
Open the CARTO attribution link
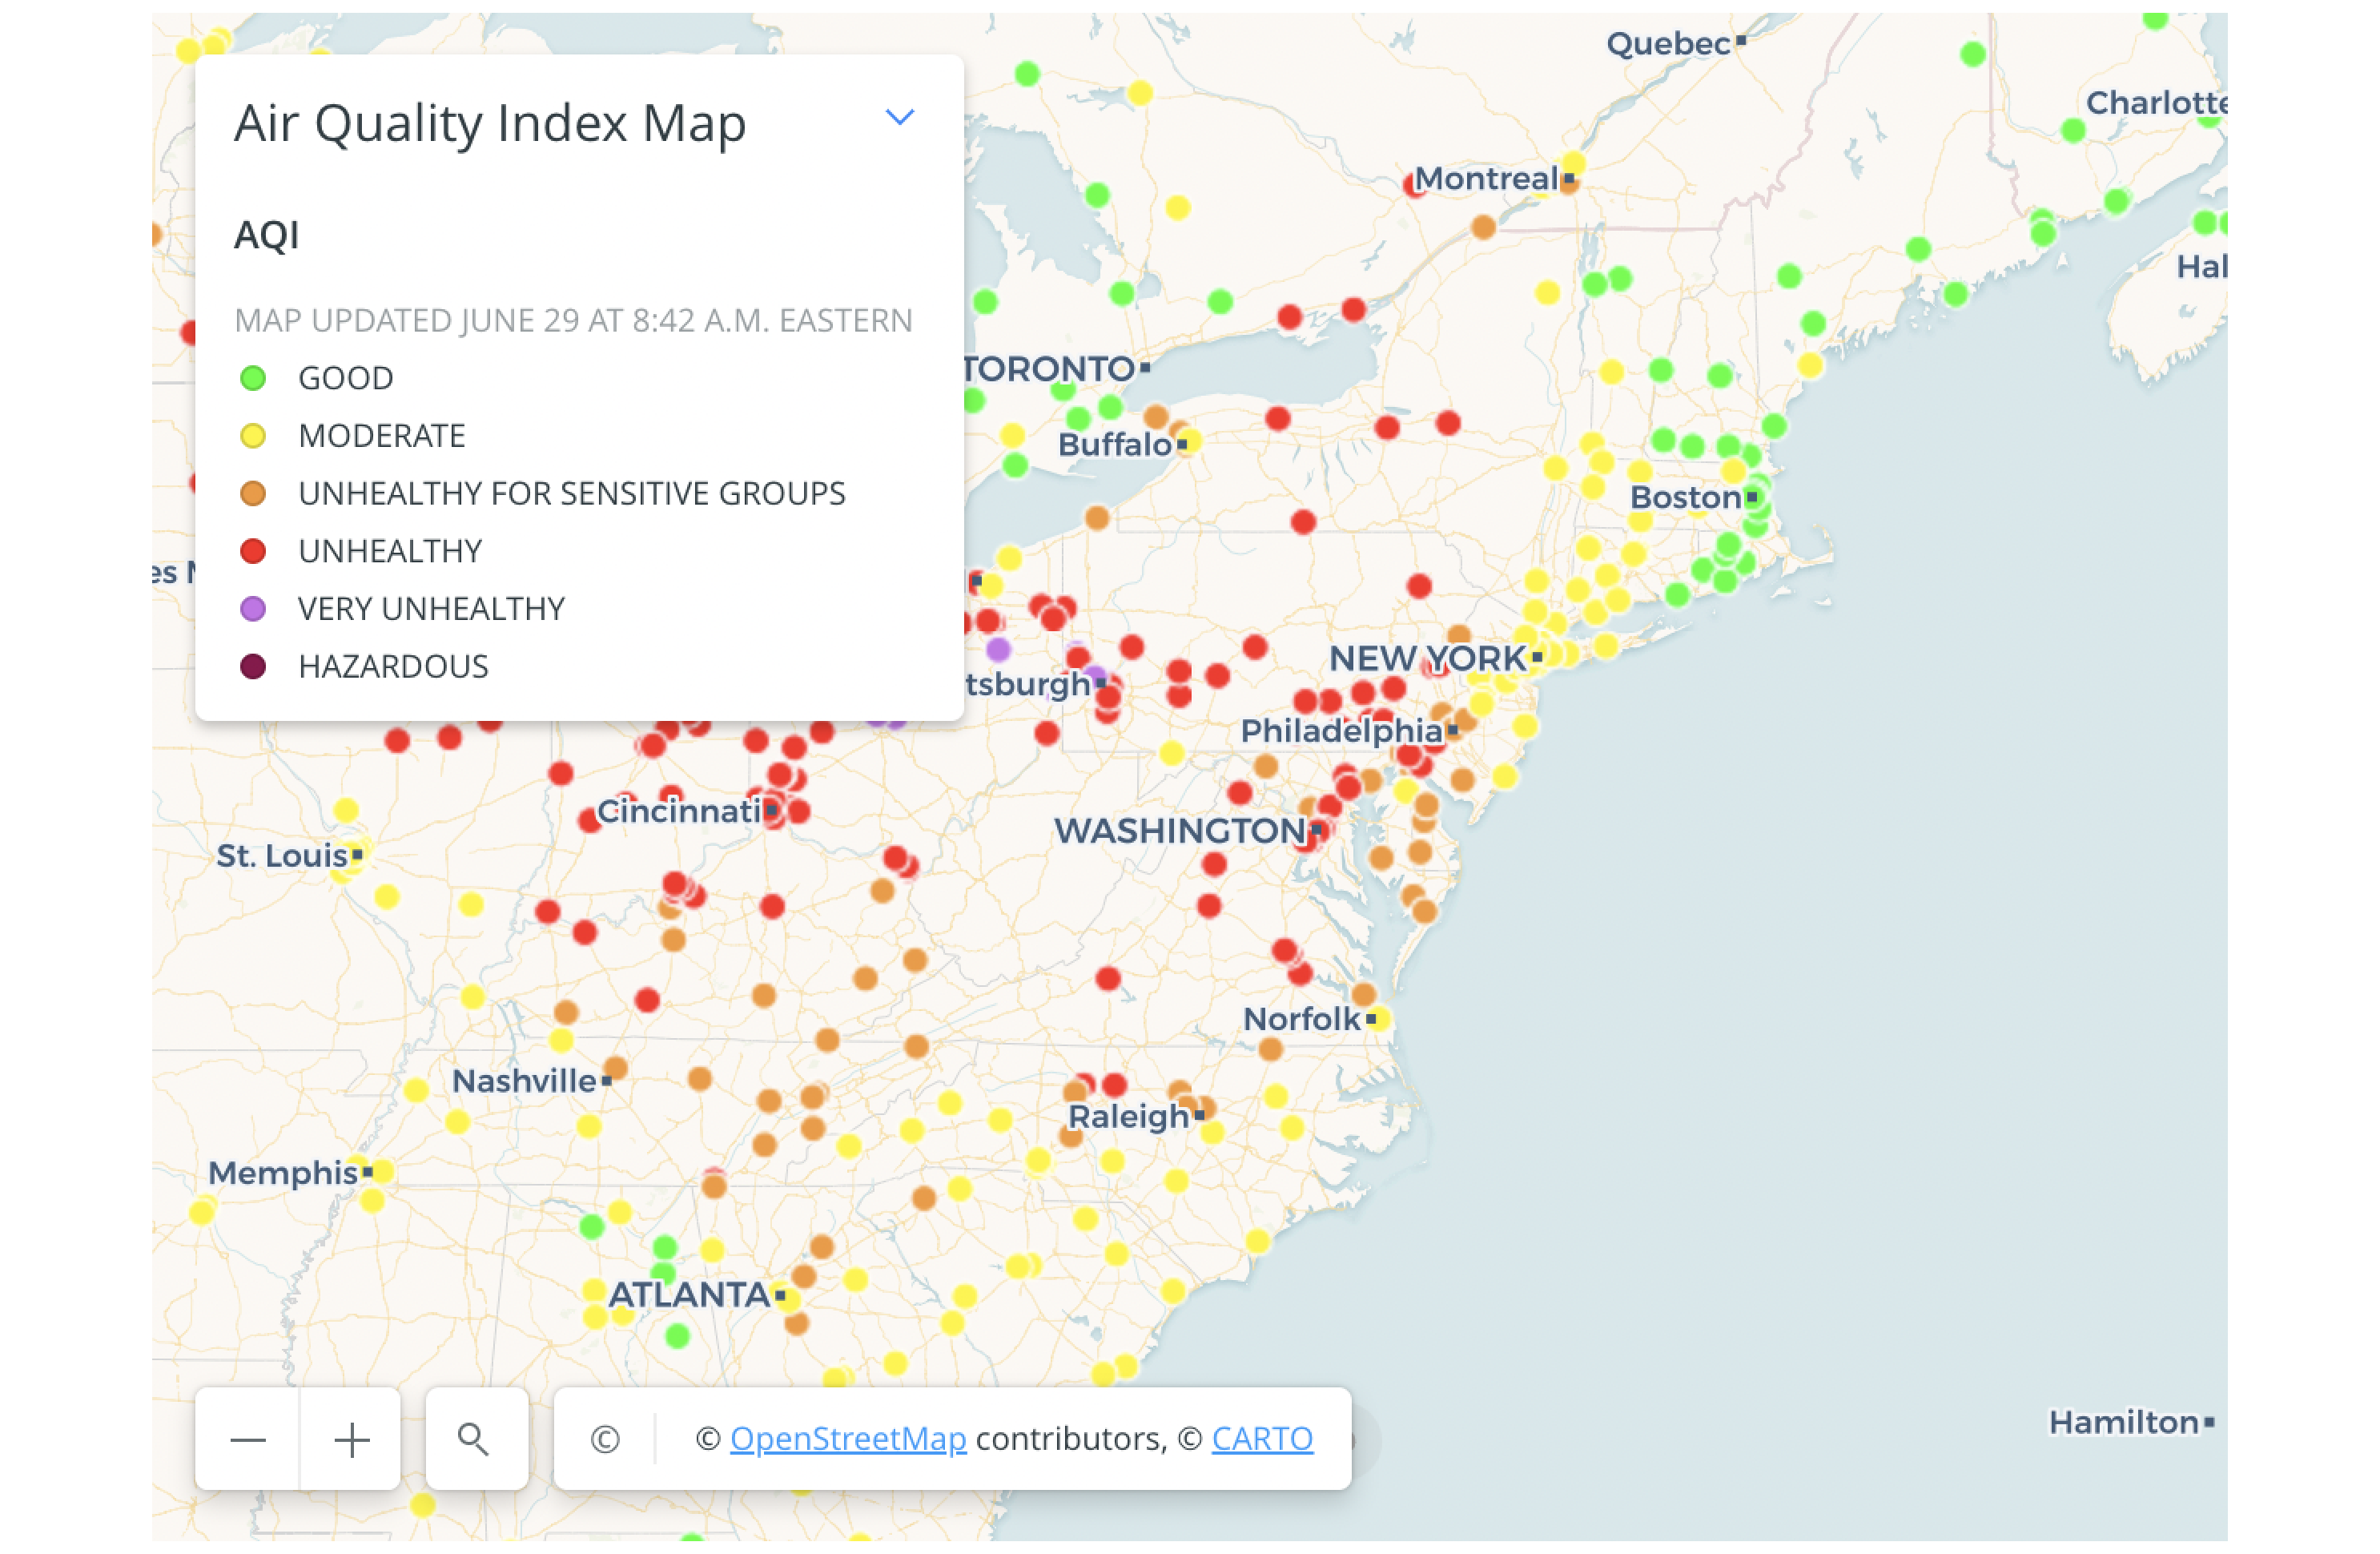pos(1262,1438)
